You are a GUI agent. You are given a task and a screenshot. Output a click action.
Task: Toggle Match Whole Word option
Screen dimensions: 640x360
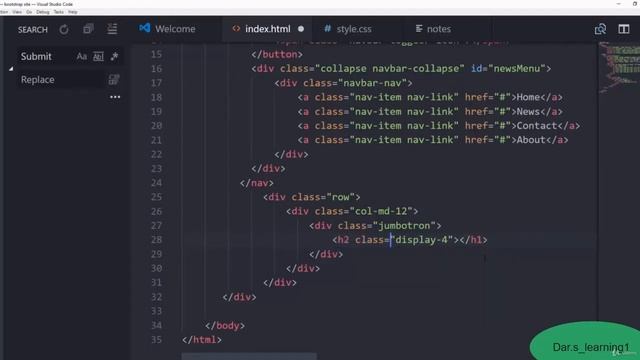(x=98, y=56)
